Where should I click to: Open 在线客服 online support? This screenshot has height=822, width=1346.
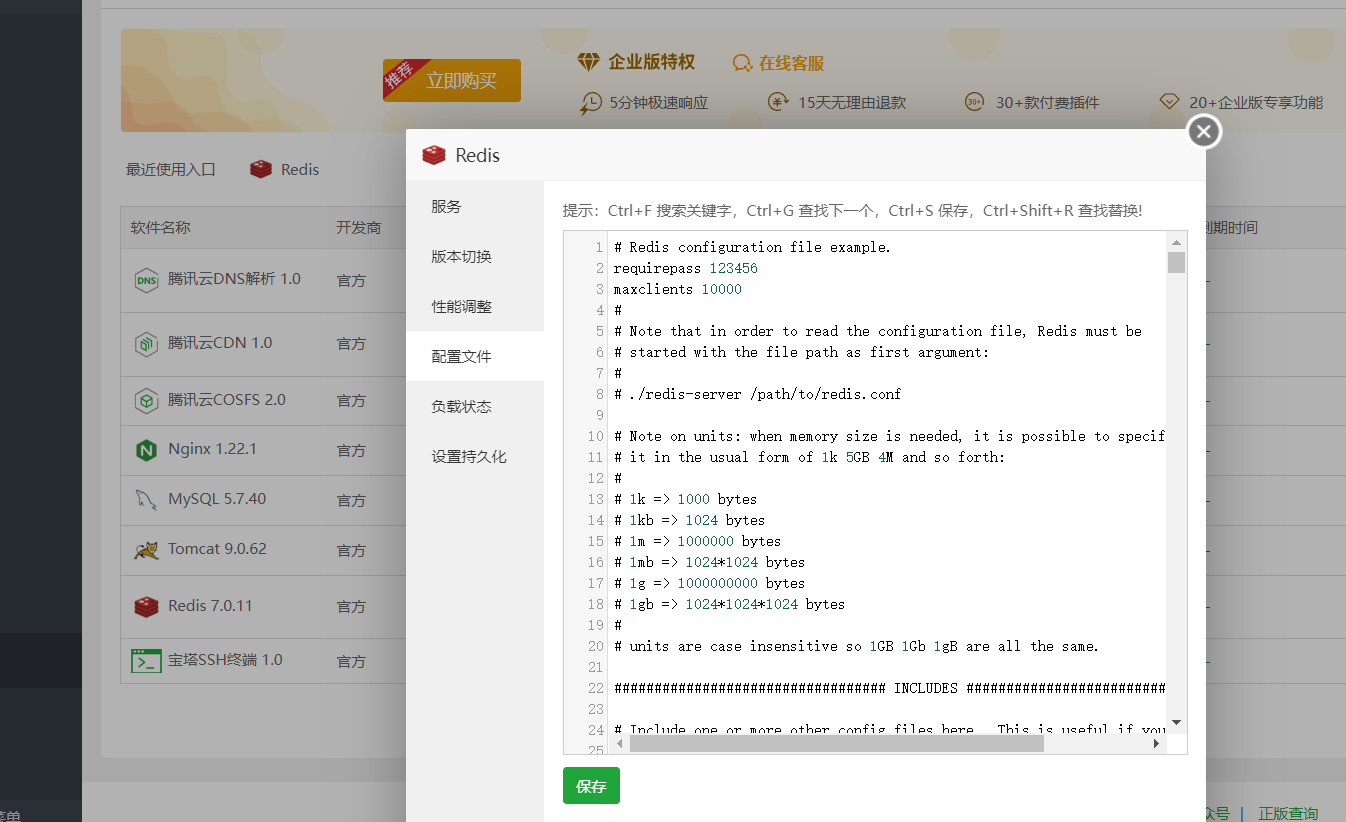[x=779, y=63]
